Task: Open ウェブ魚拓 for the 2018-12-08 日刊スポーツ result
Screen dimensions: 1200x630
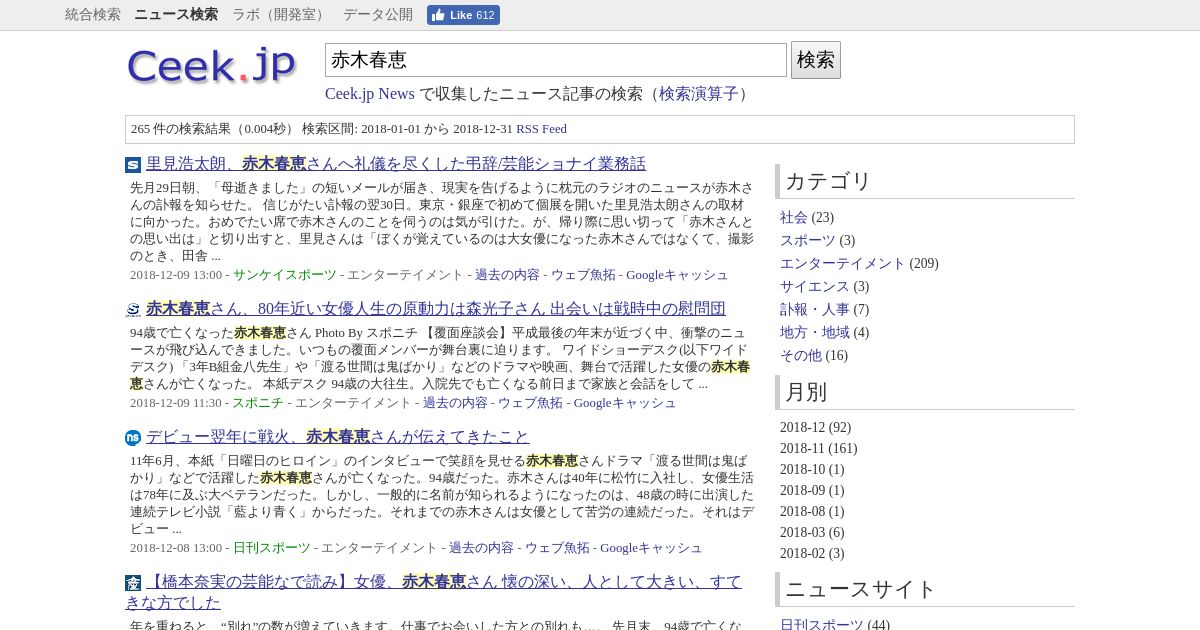Action: (x=557, y=548)
